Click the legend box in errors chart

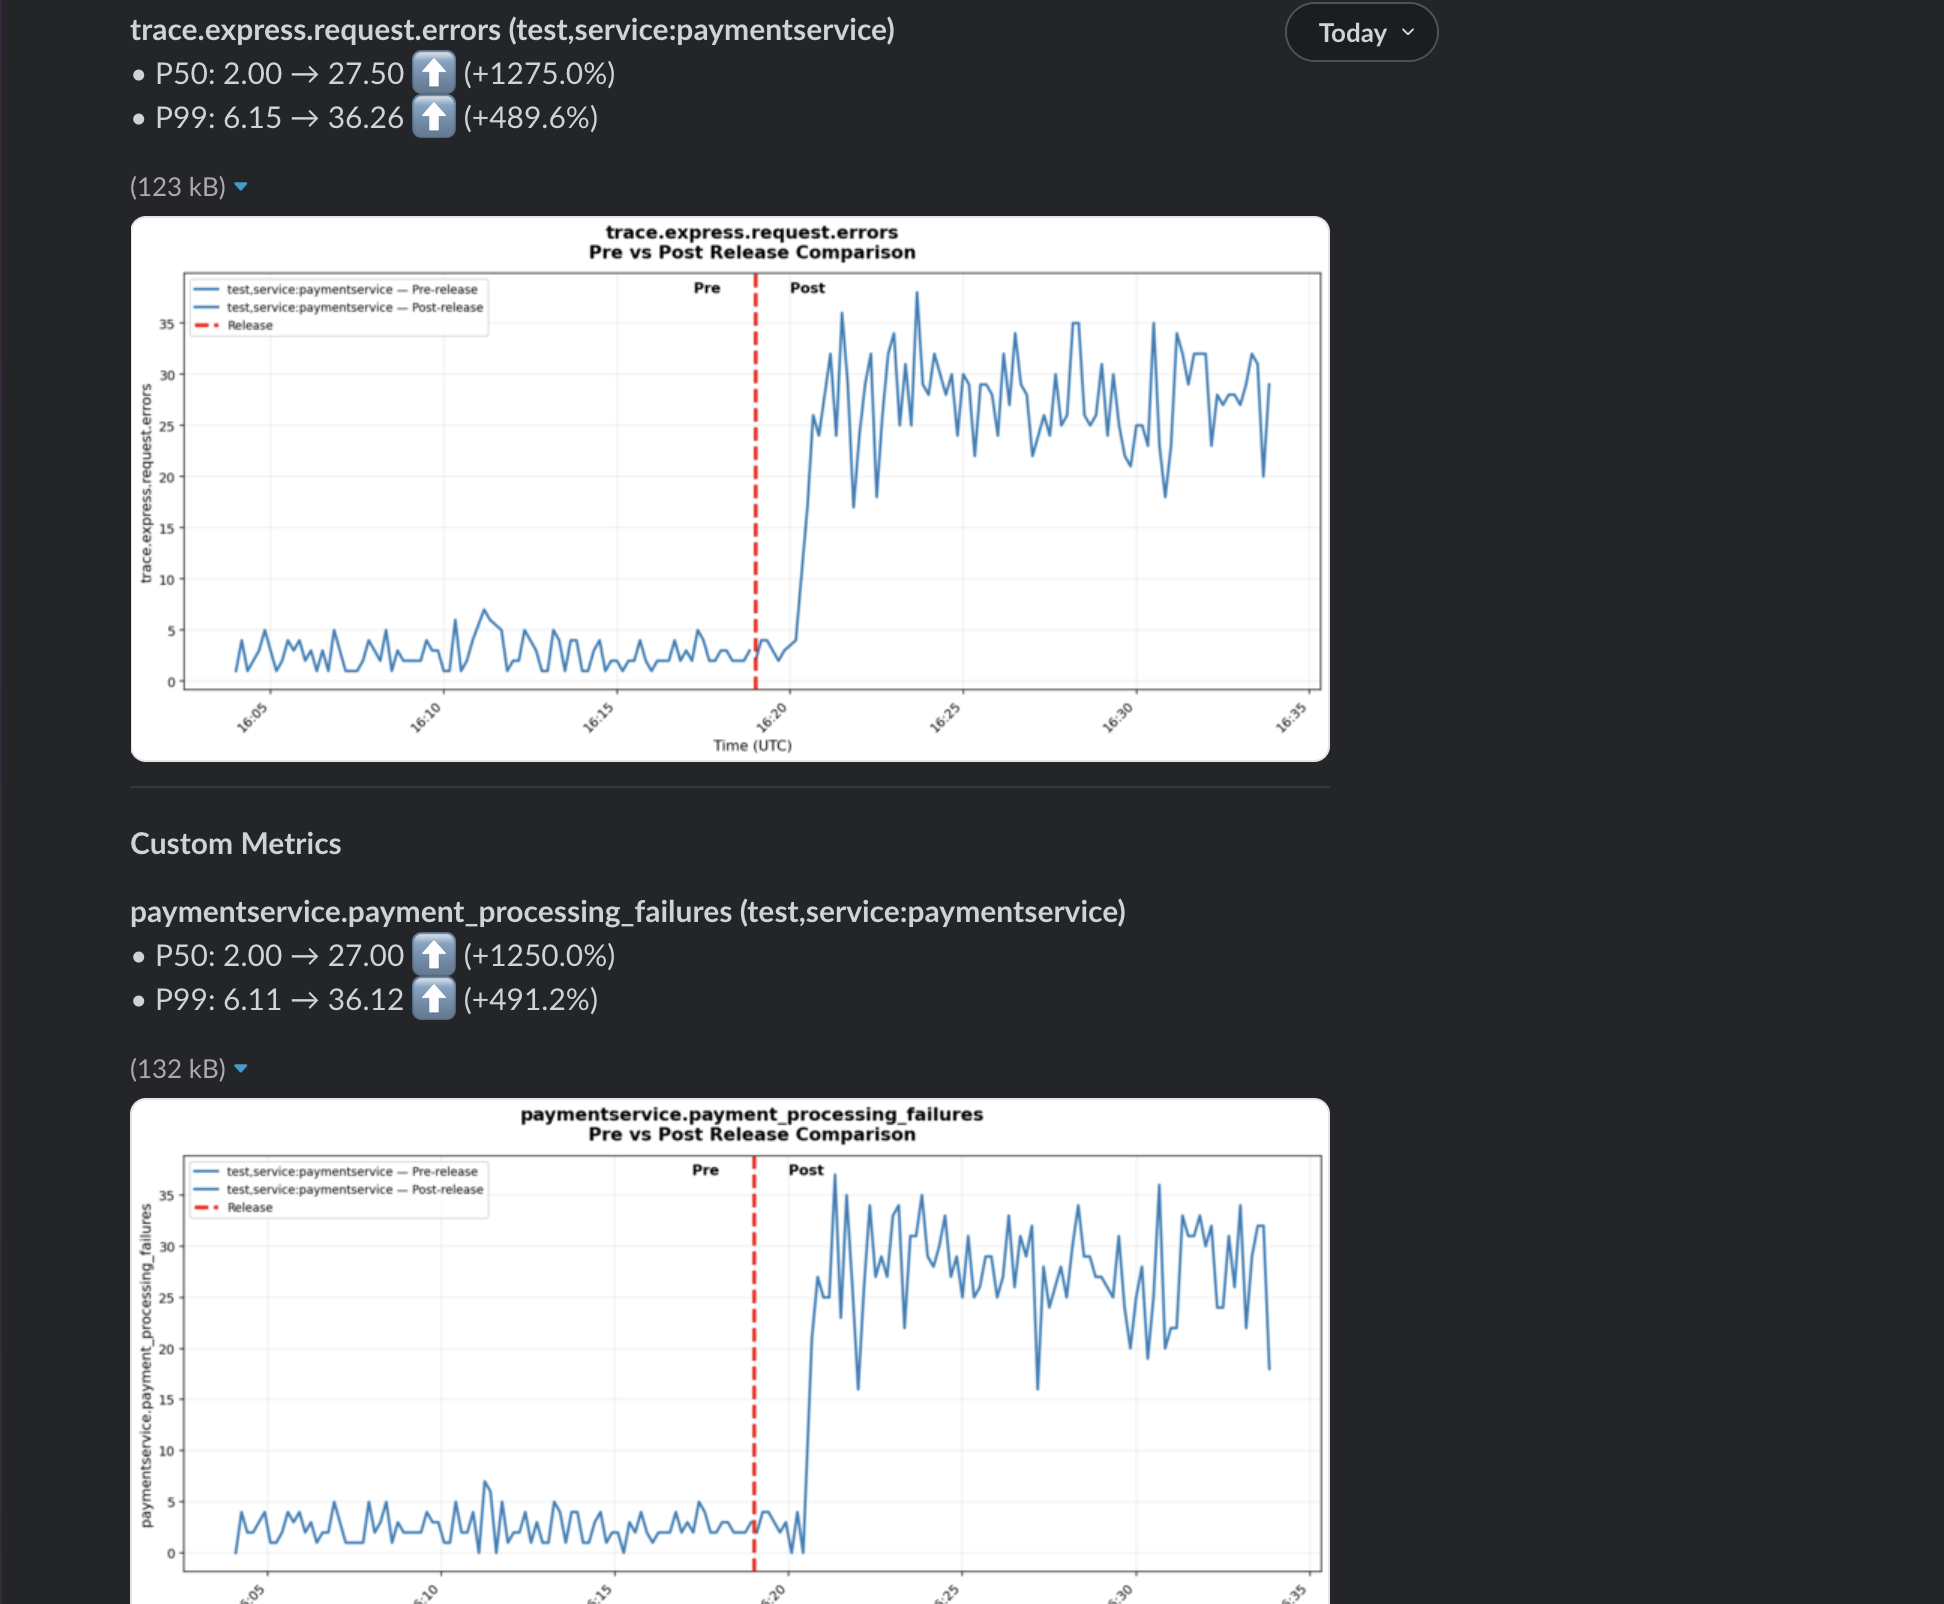click(x=338, y=307)
